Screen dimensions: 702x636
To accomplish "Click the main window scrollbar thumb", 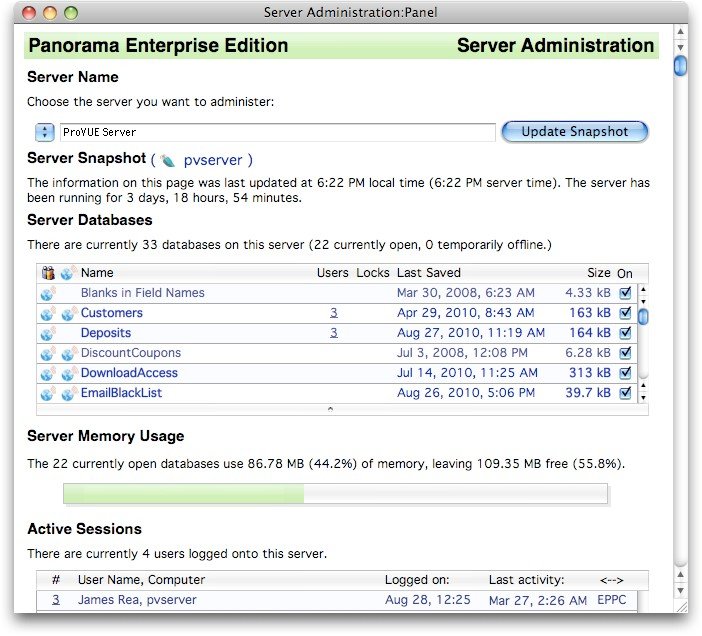I will click(x=680, y=65).
